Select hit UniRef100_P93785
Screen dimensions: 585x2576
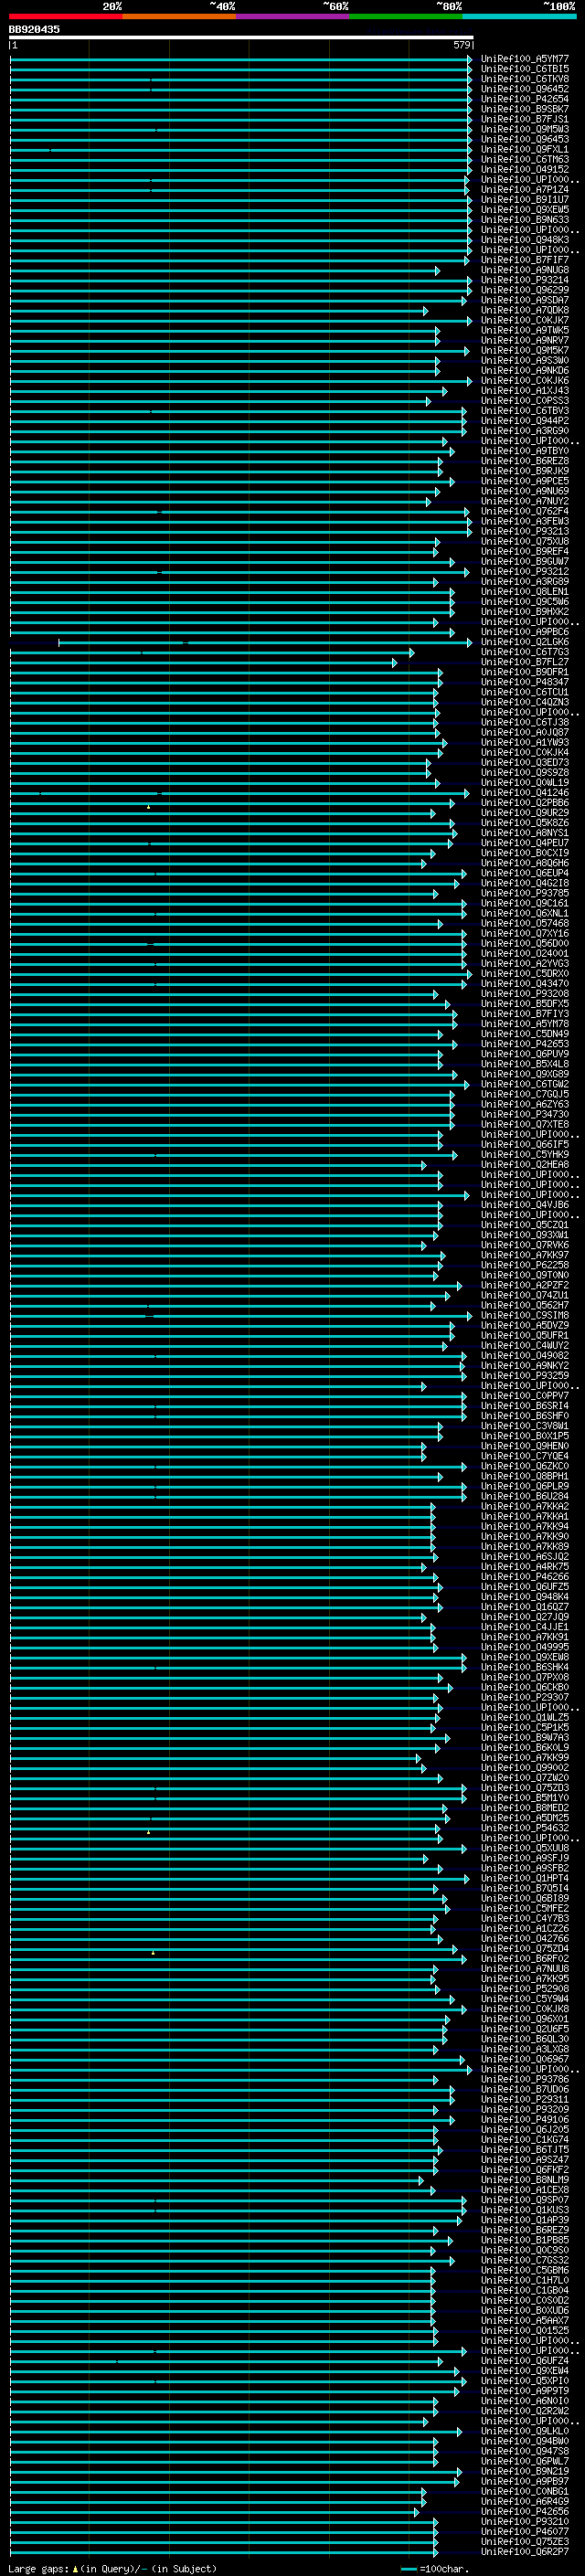(525, 893)
